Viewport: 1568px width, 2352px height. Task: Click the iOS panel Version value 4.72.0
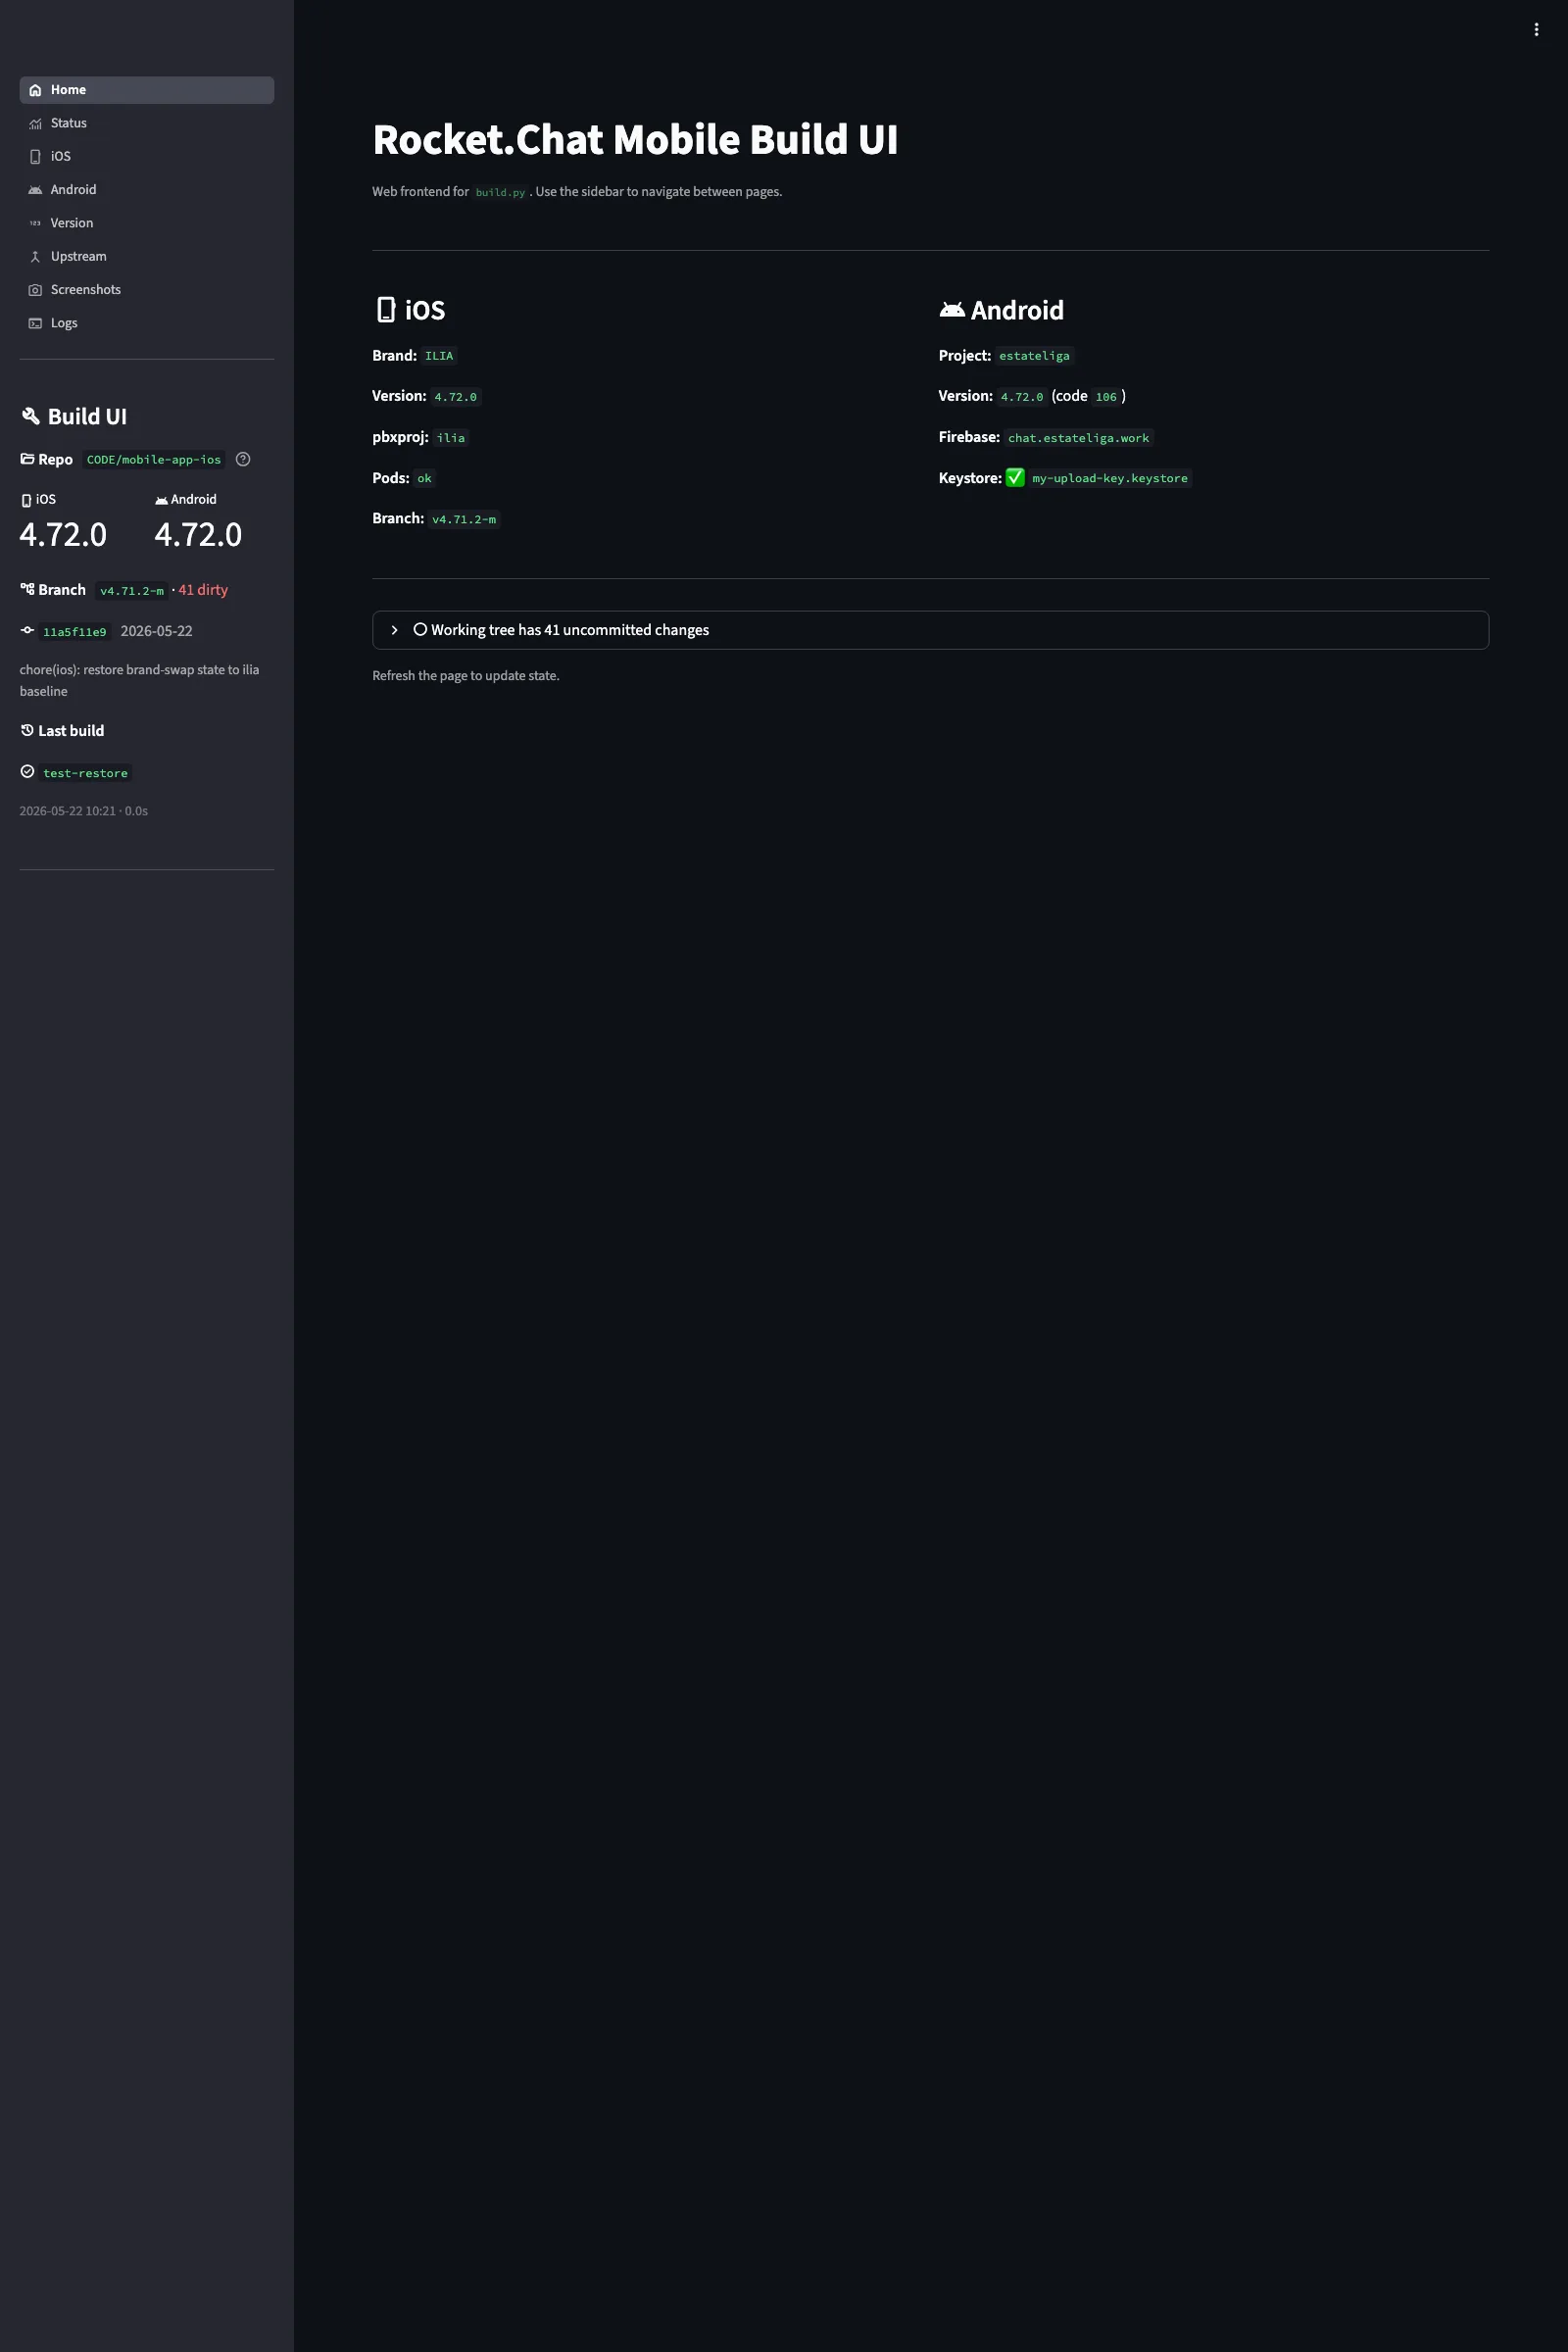(x=455, y=397)
